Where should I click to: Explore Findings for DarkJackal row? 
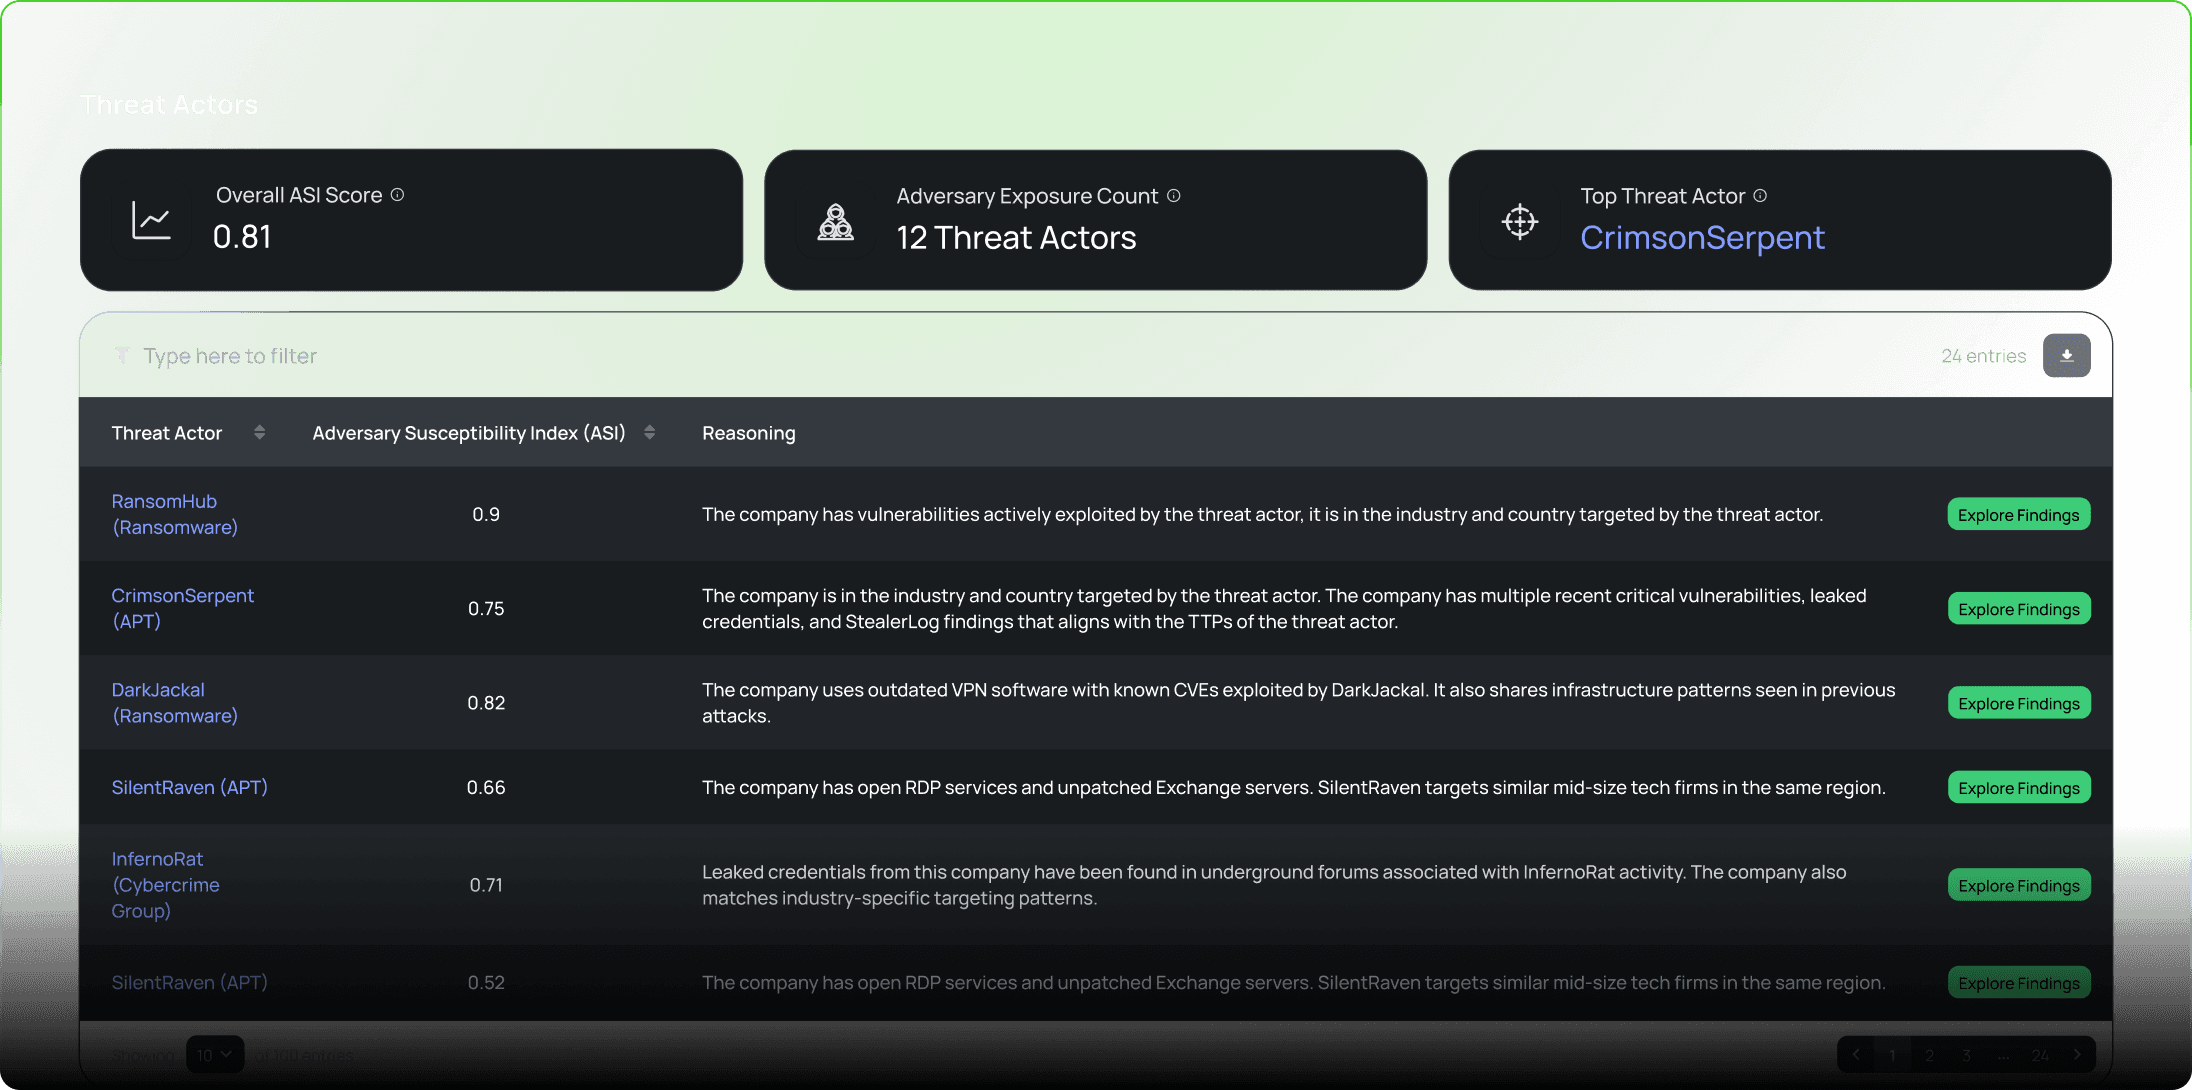pyautogui.click(x=2018, y=703)
